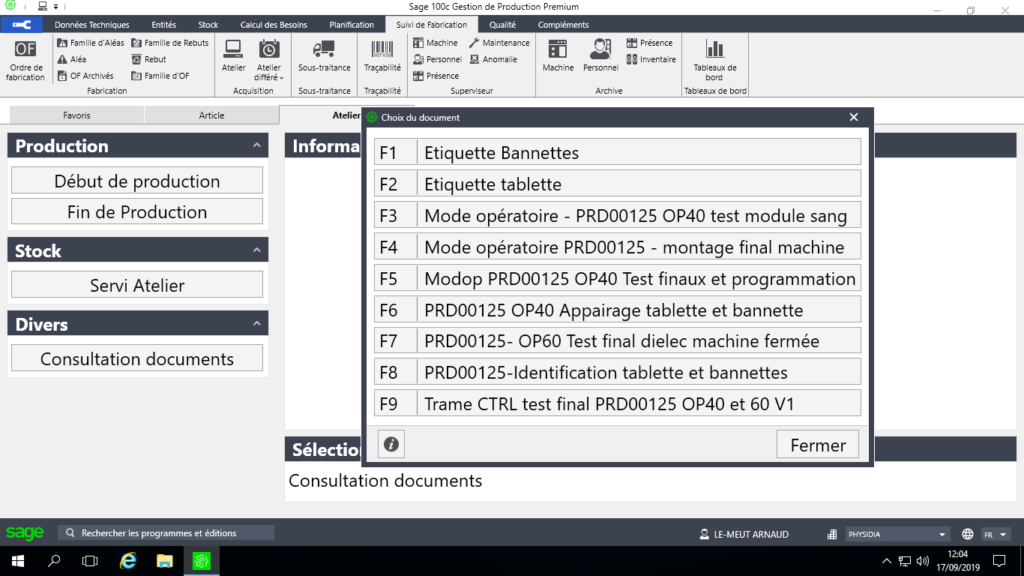Open the Qualité ribbon tab

pos(502,25)
